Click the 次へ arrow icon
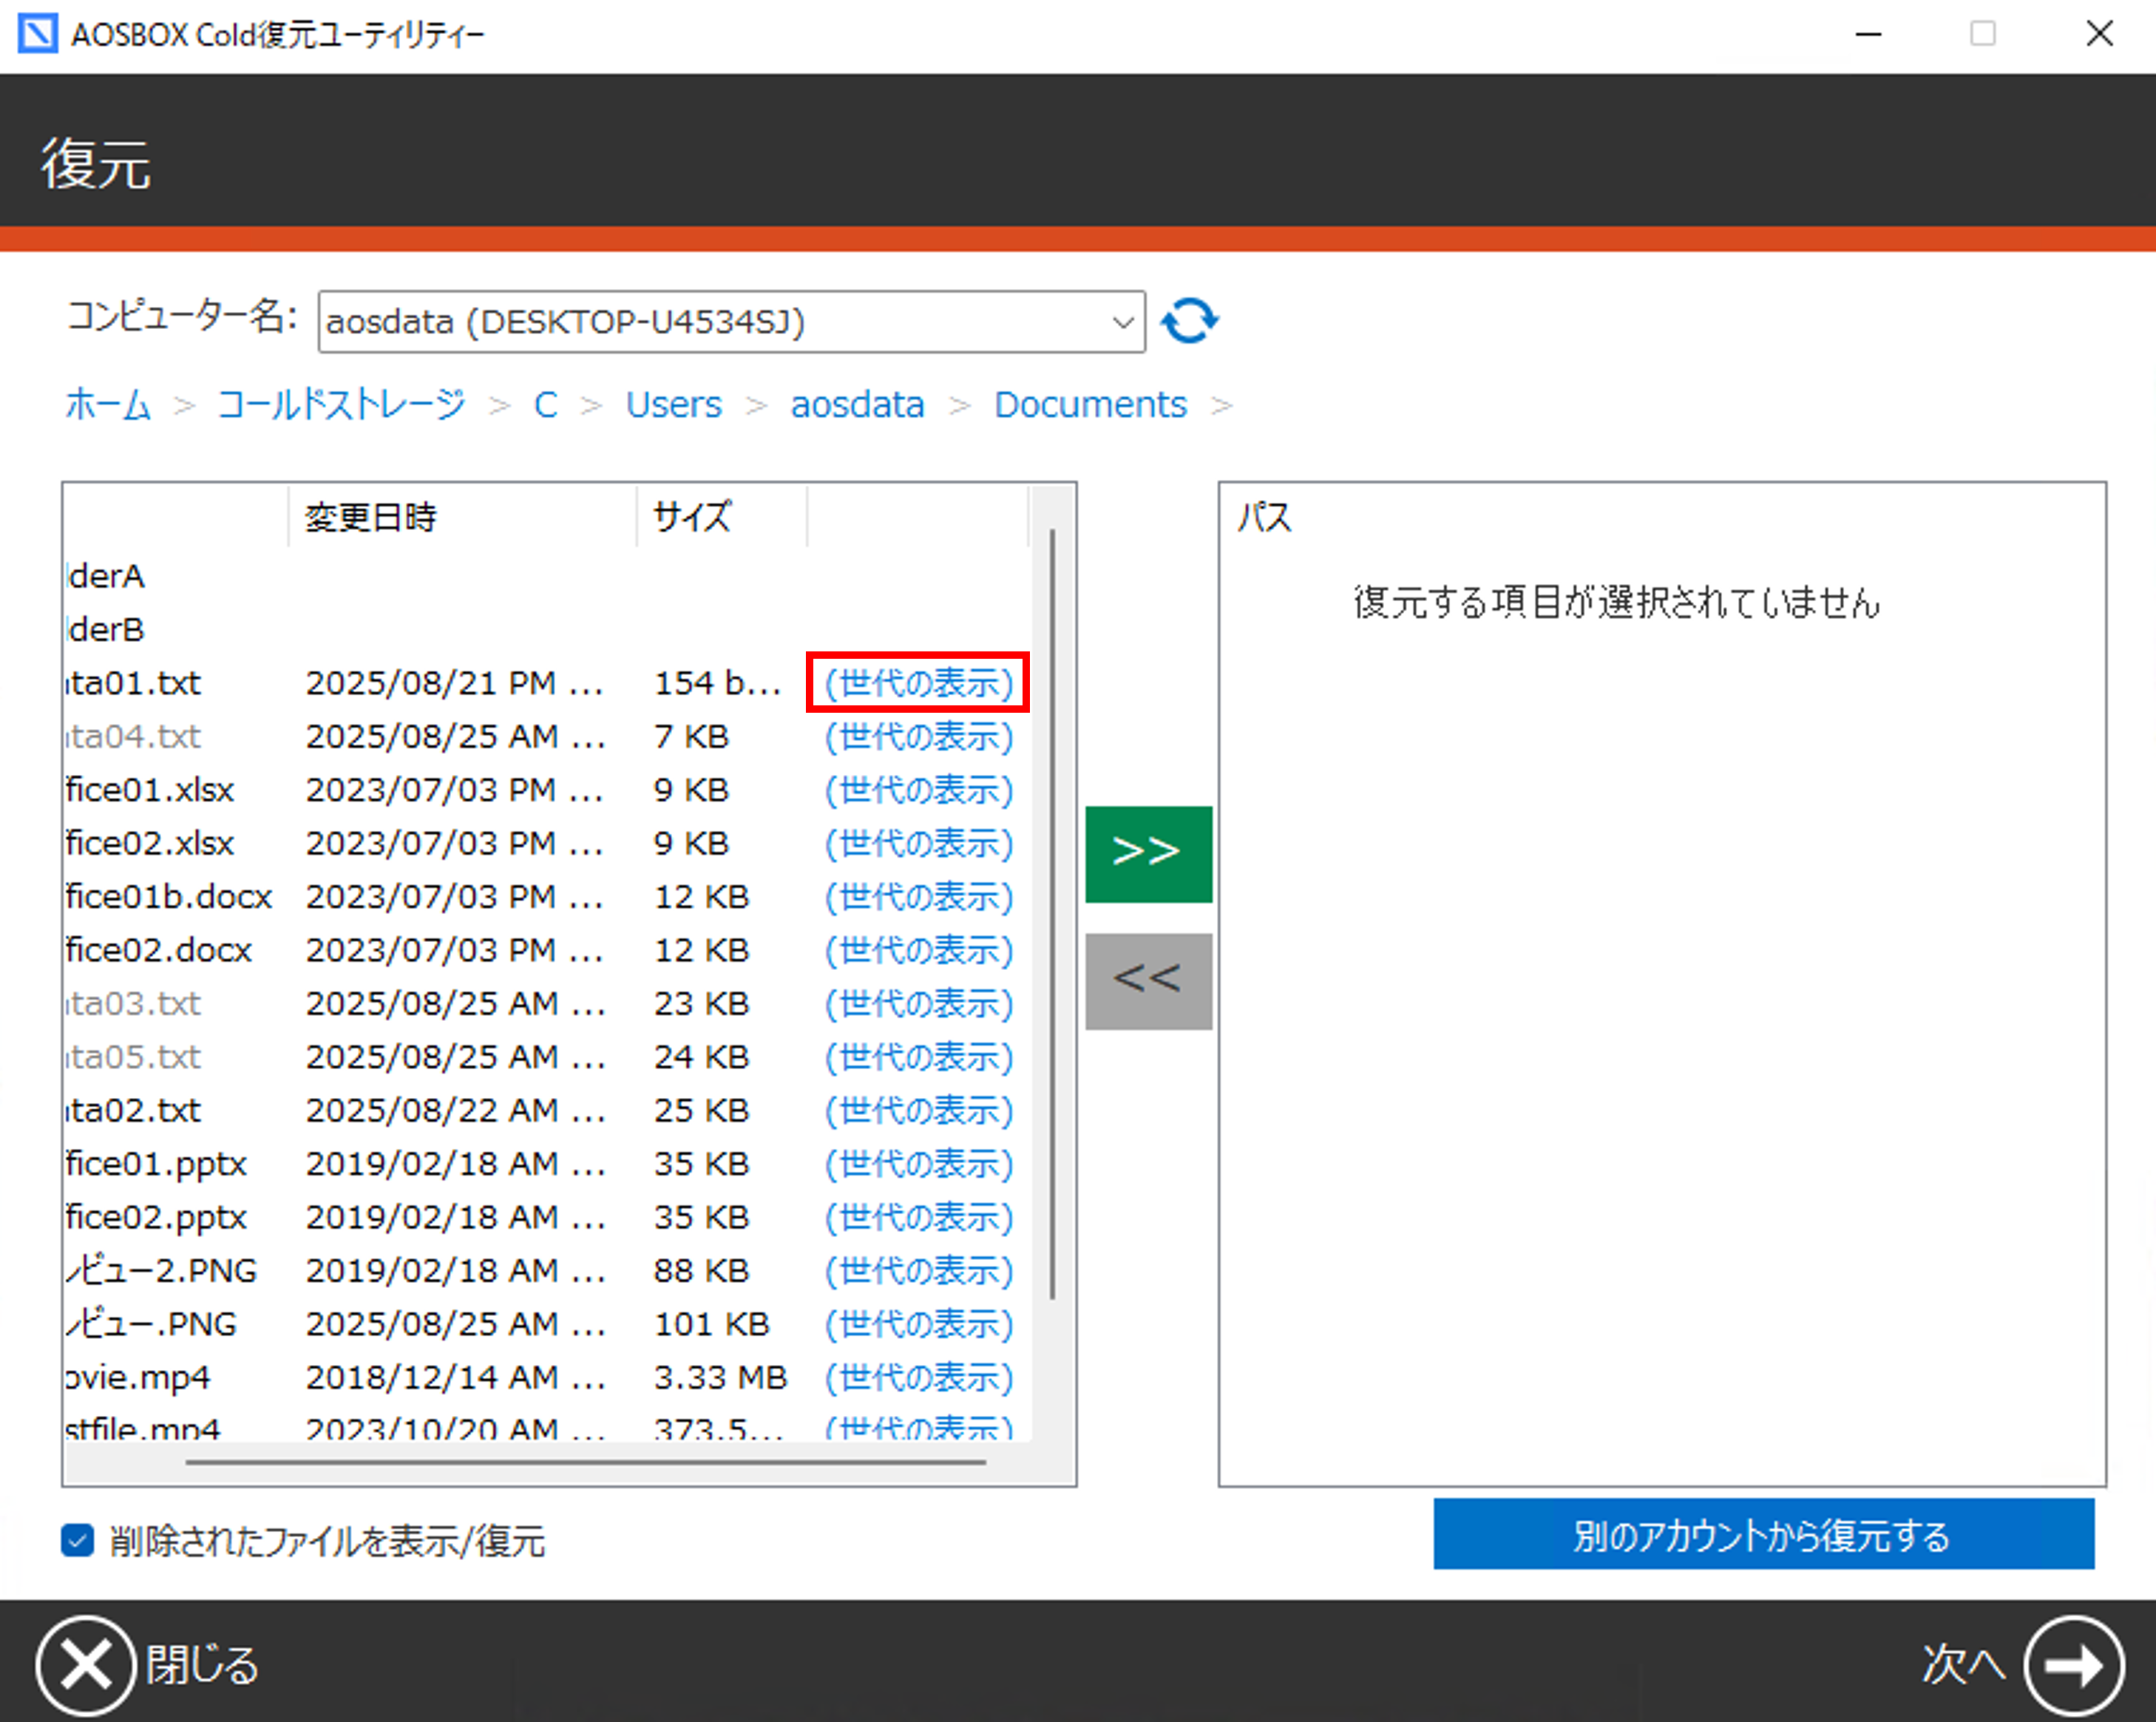 pyautogui.click(x=2073, y=1665)
